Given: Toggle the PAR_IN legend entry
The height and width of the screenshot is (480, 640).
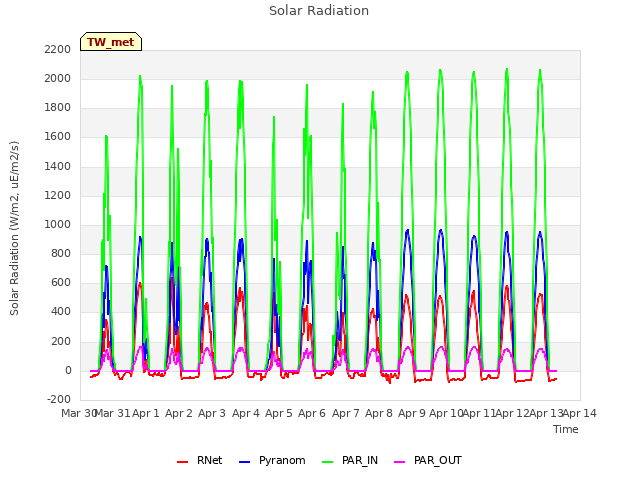Looking at the screenshot, I should click(x=350, y=460).
